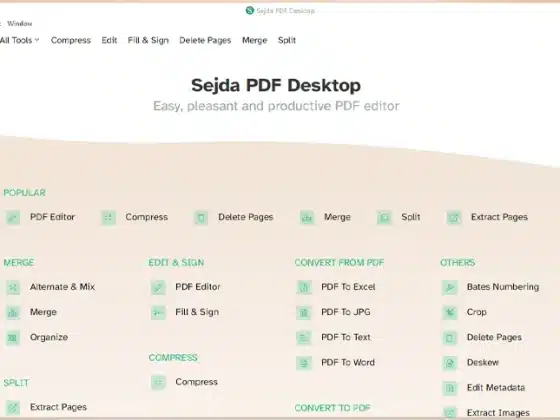
Task: Open the Deskew link
Action: click(483, 362)
